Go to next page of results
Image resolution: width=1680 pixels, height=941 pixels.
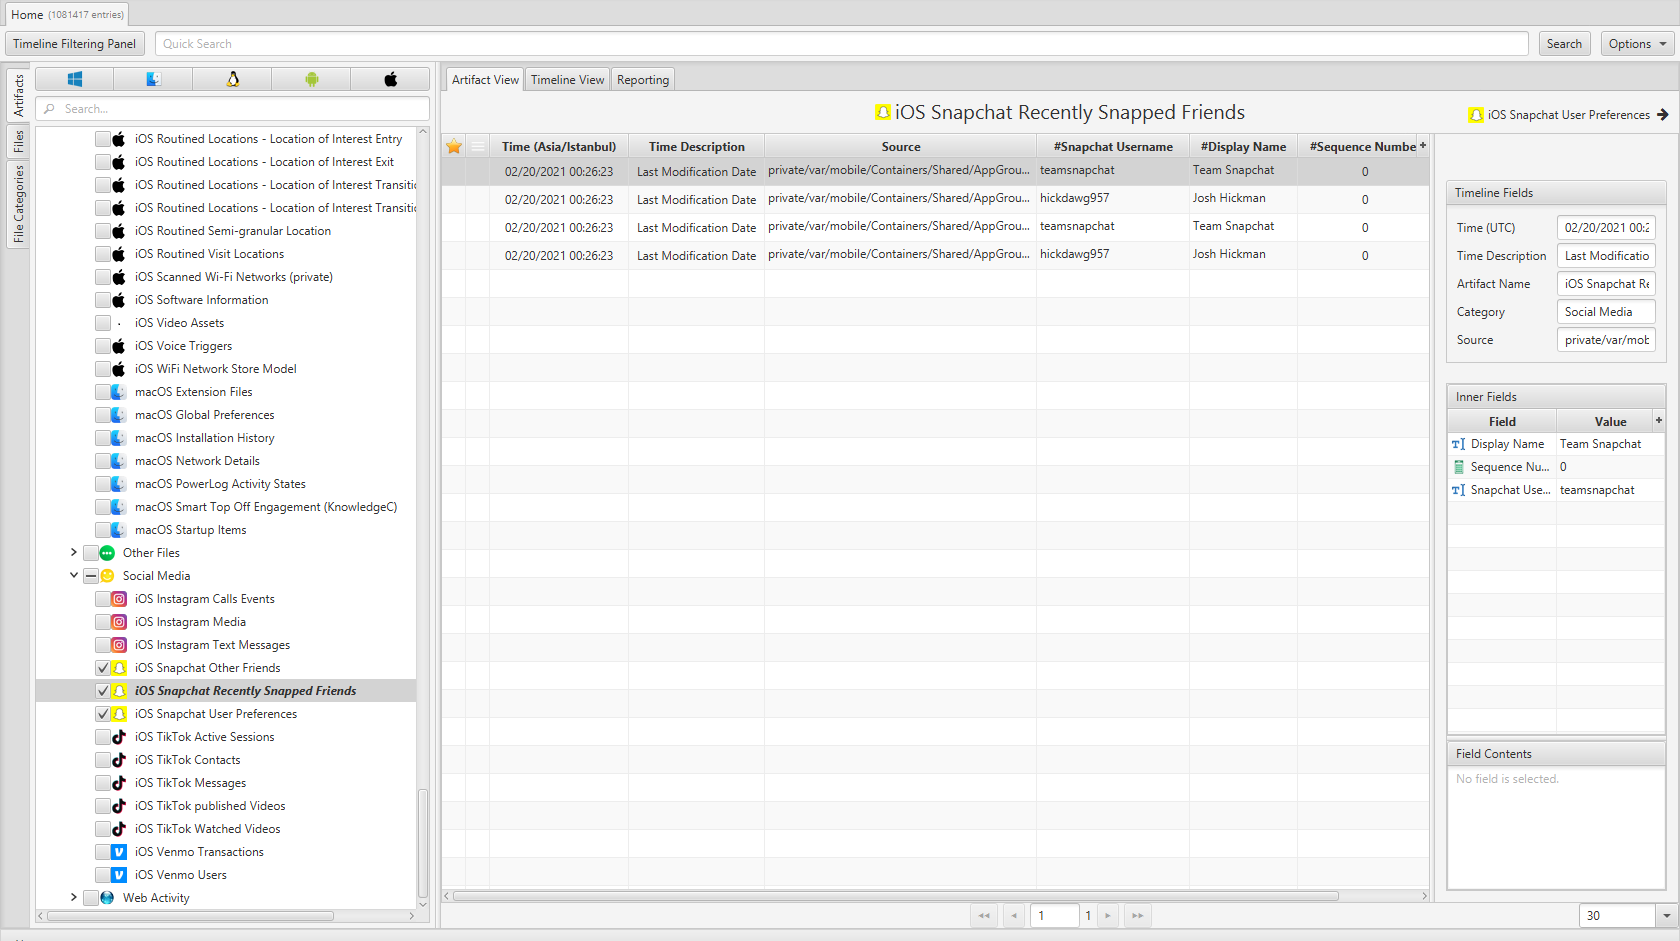(x=1108, y=915)
